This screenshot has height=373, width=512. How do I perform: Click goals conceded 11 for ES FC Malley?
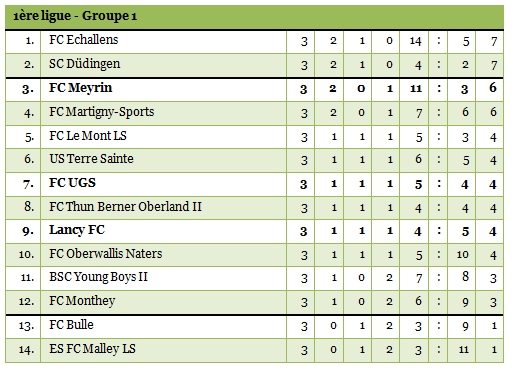coord(464,350)
